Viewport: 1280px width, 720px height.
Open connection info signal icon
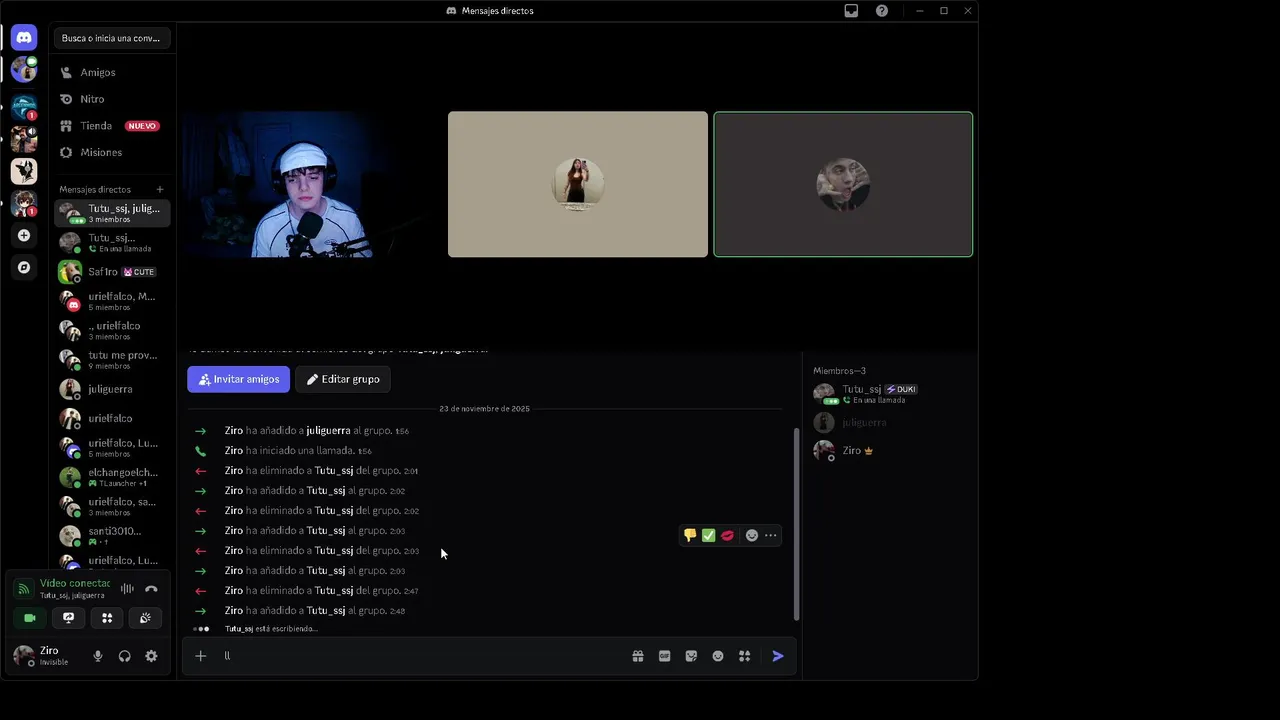click(24, 589)
